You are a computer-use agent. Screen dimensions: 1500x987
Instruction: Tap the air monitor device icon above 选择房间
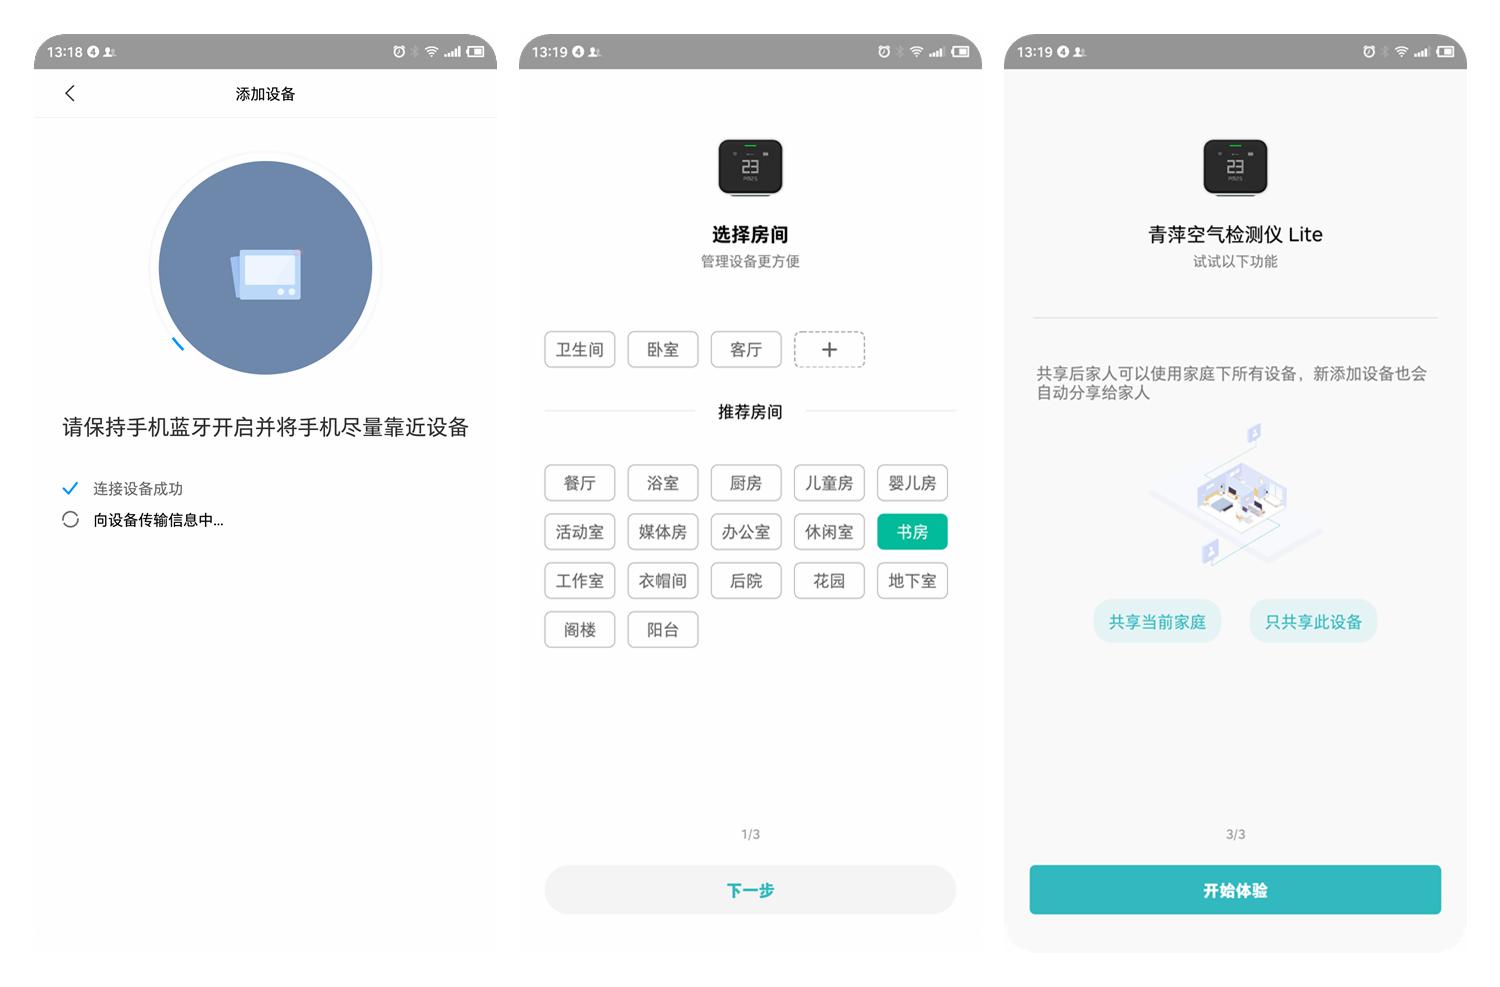(x=751, y=167)
